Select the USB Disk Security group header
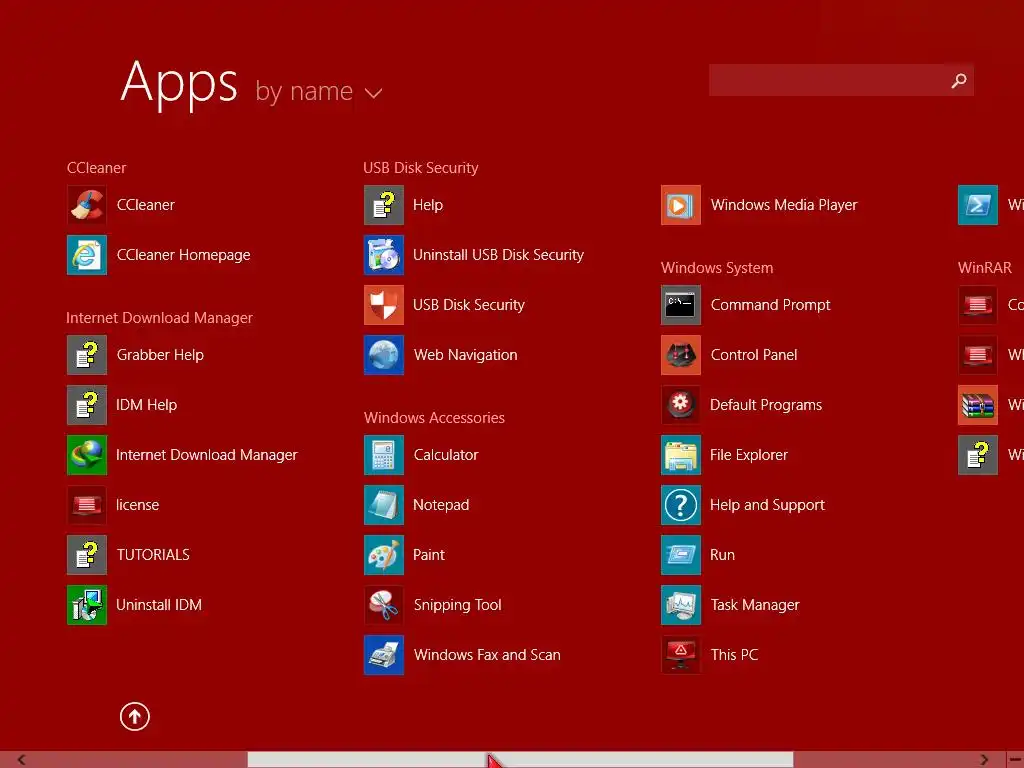The image size is (1024, 768). (x=421, y=168)
